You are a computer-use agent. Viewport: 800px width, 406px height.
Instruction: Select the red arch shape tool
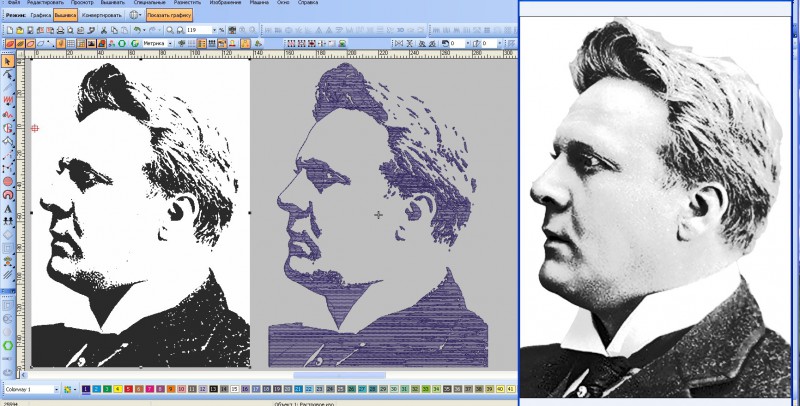pyautogui.click(x=8, y=195)
